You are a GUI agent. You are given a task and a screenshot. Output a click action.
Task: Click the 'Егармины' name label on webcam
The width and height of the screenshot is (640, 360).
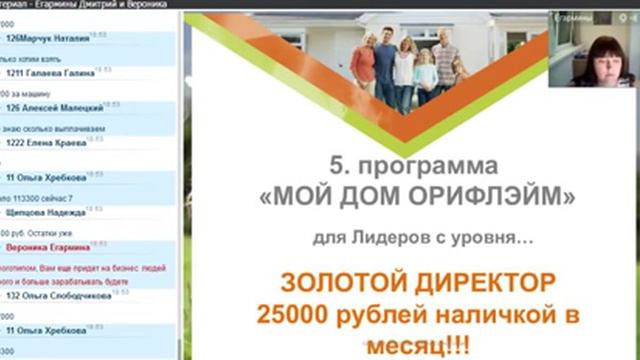click(573, 18)
